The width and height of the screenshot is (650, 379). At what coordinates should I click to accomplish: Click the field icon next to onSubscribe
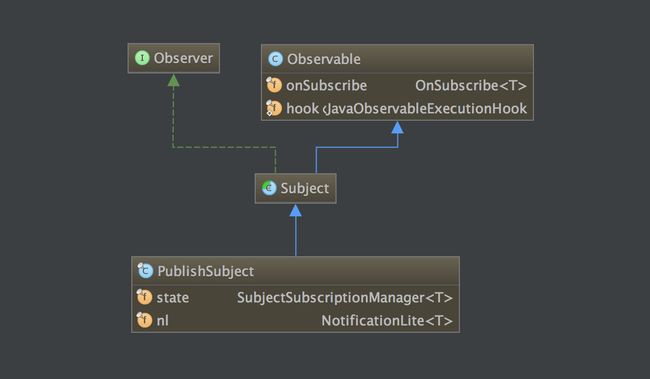point(274,85)
